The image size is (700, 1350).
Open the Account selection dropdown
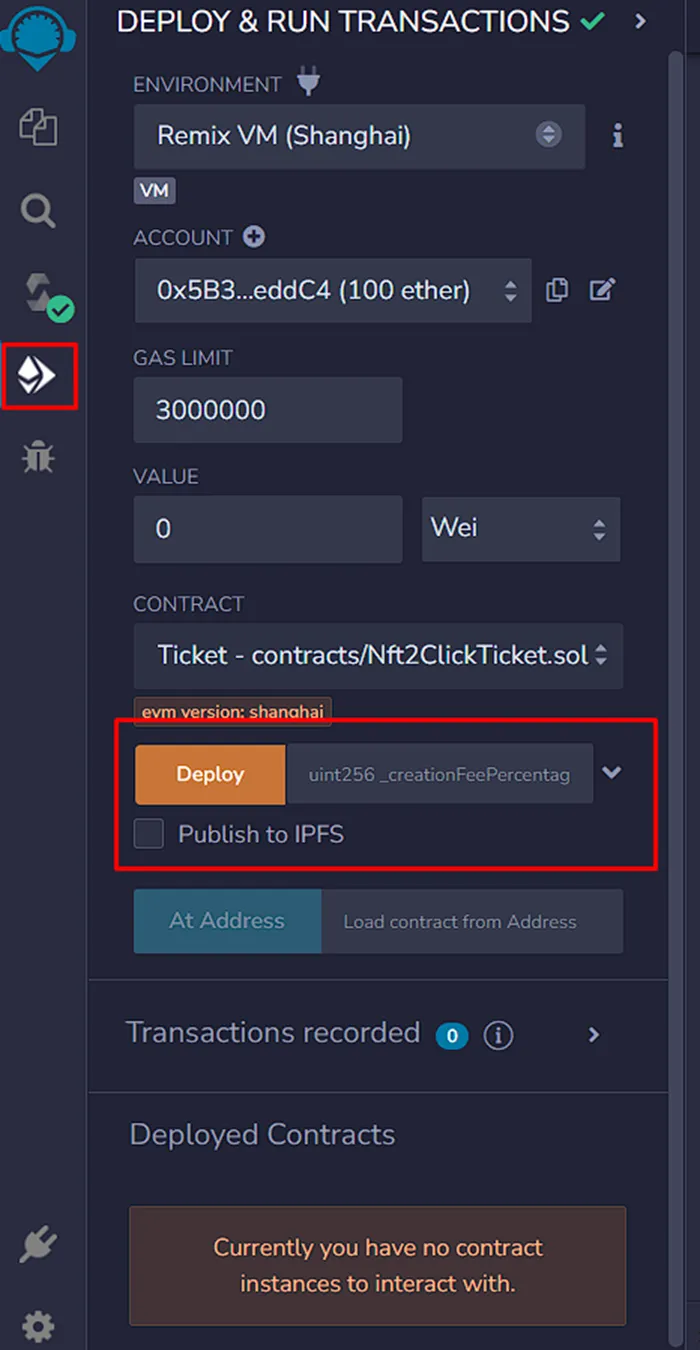click(x=332, y=290)
